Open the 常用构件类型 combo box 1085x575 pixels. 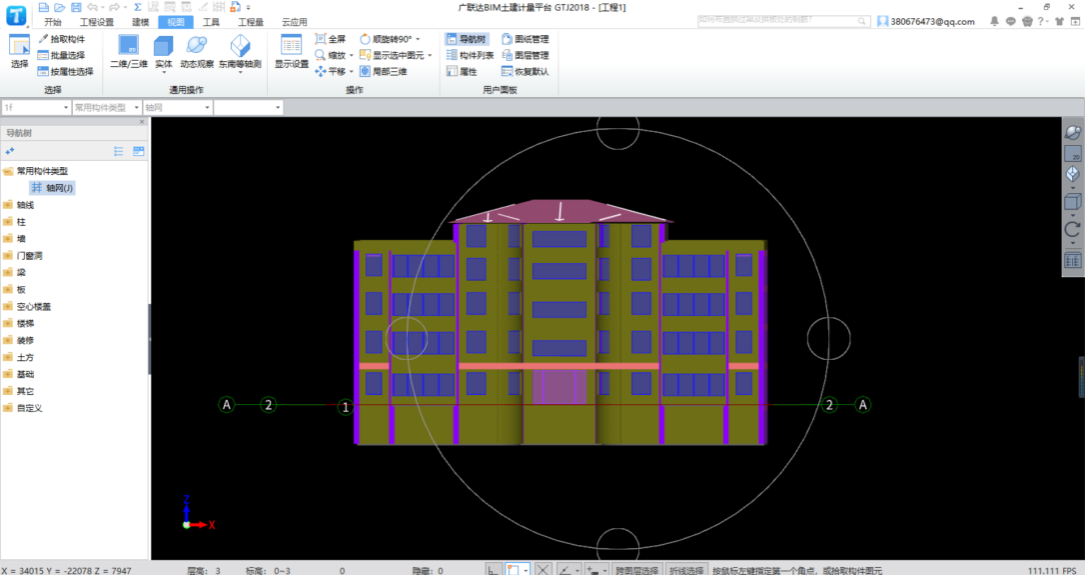(106, 107)
